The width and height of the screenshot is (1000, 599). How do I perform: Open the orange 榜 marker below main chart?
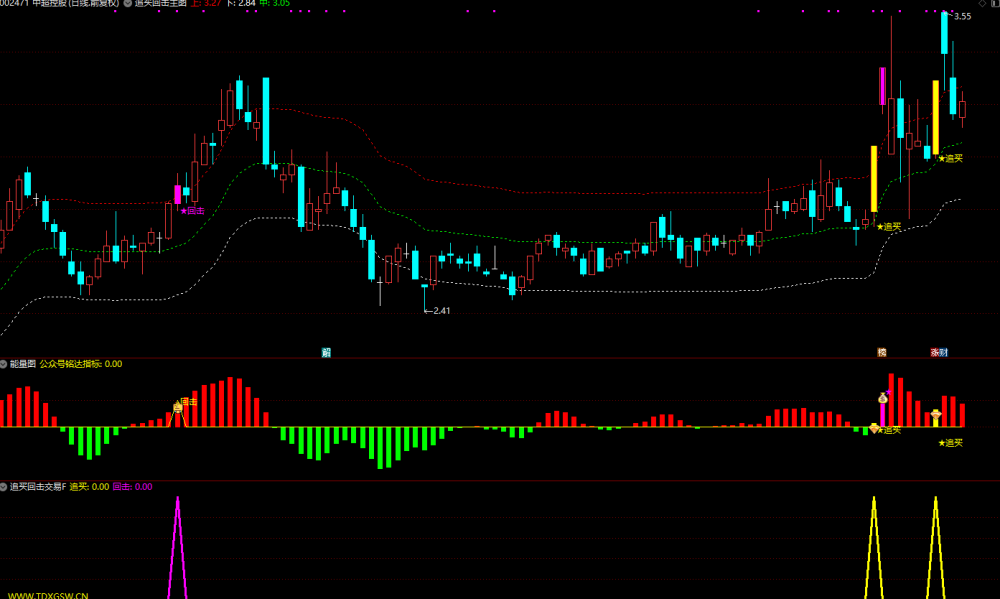(x=882, y=352)
